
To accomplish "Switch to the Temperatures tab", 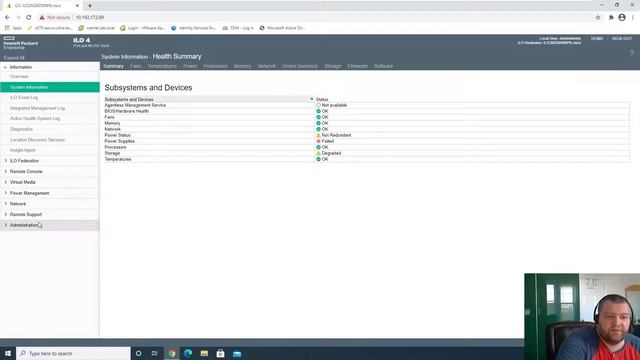I will tap(162, 66).
